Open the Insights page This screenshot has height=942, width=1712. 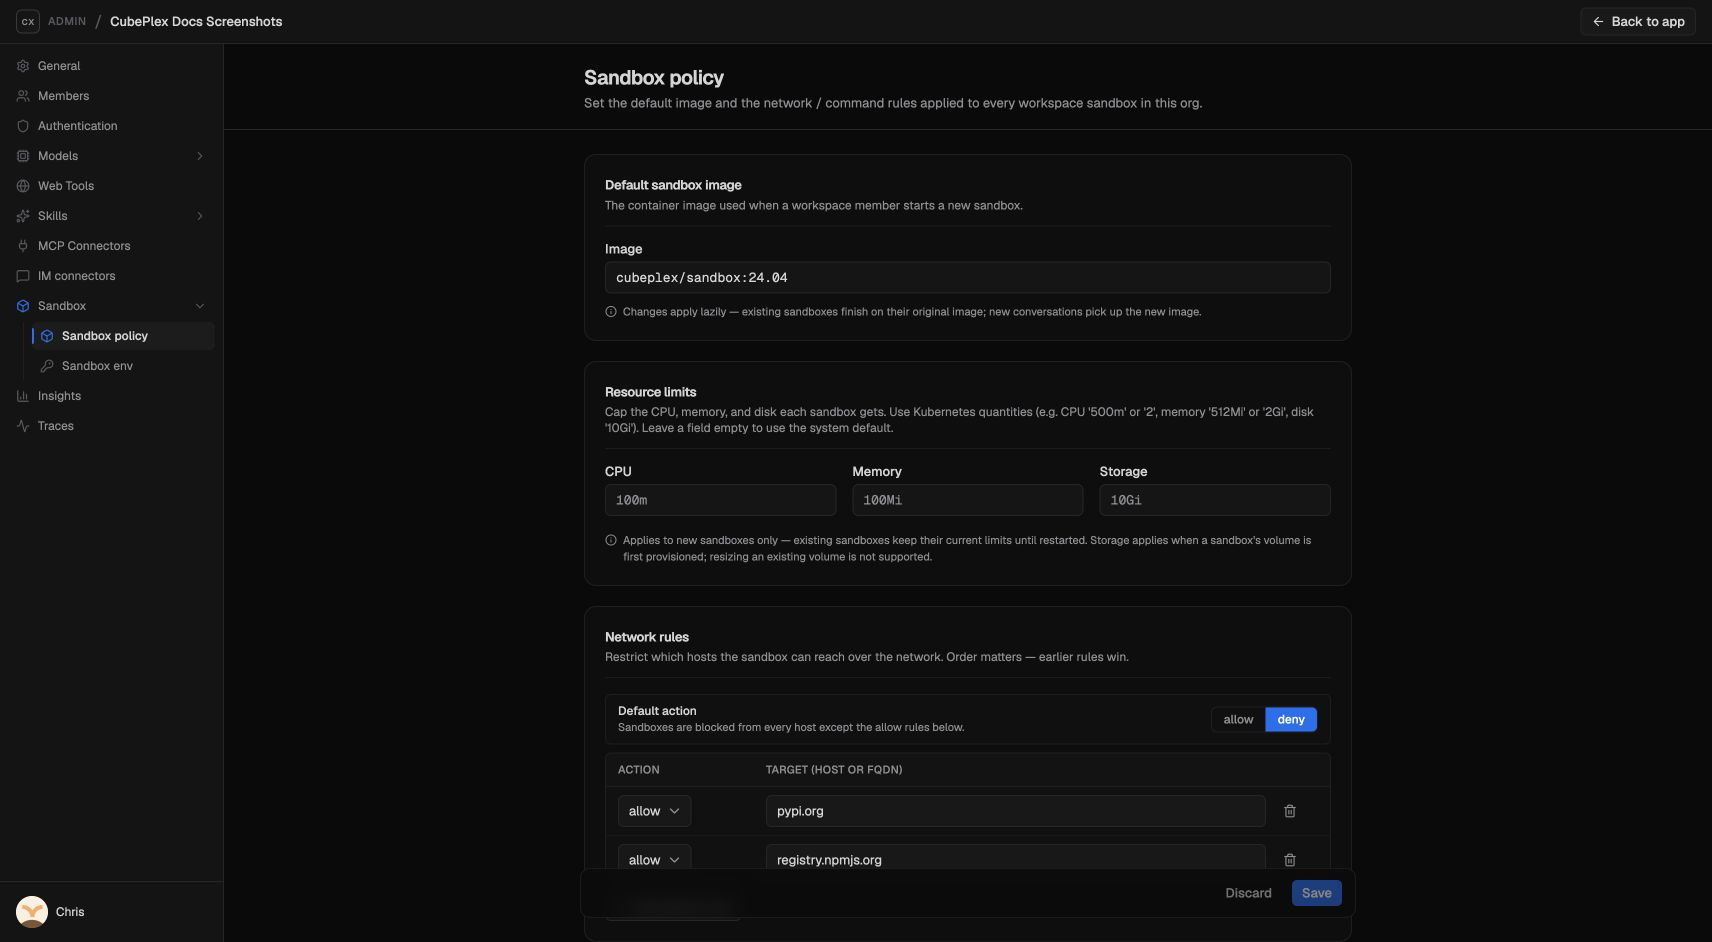tap(111, 396)
